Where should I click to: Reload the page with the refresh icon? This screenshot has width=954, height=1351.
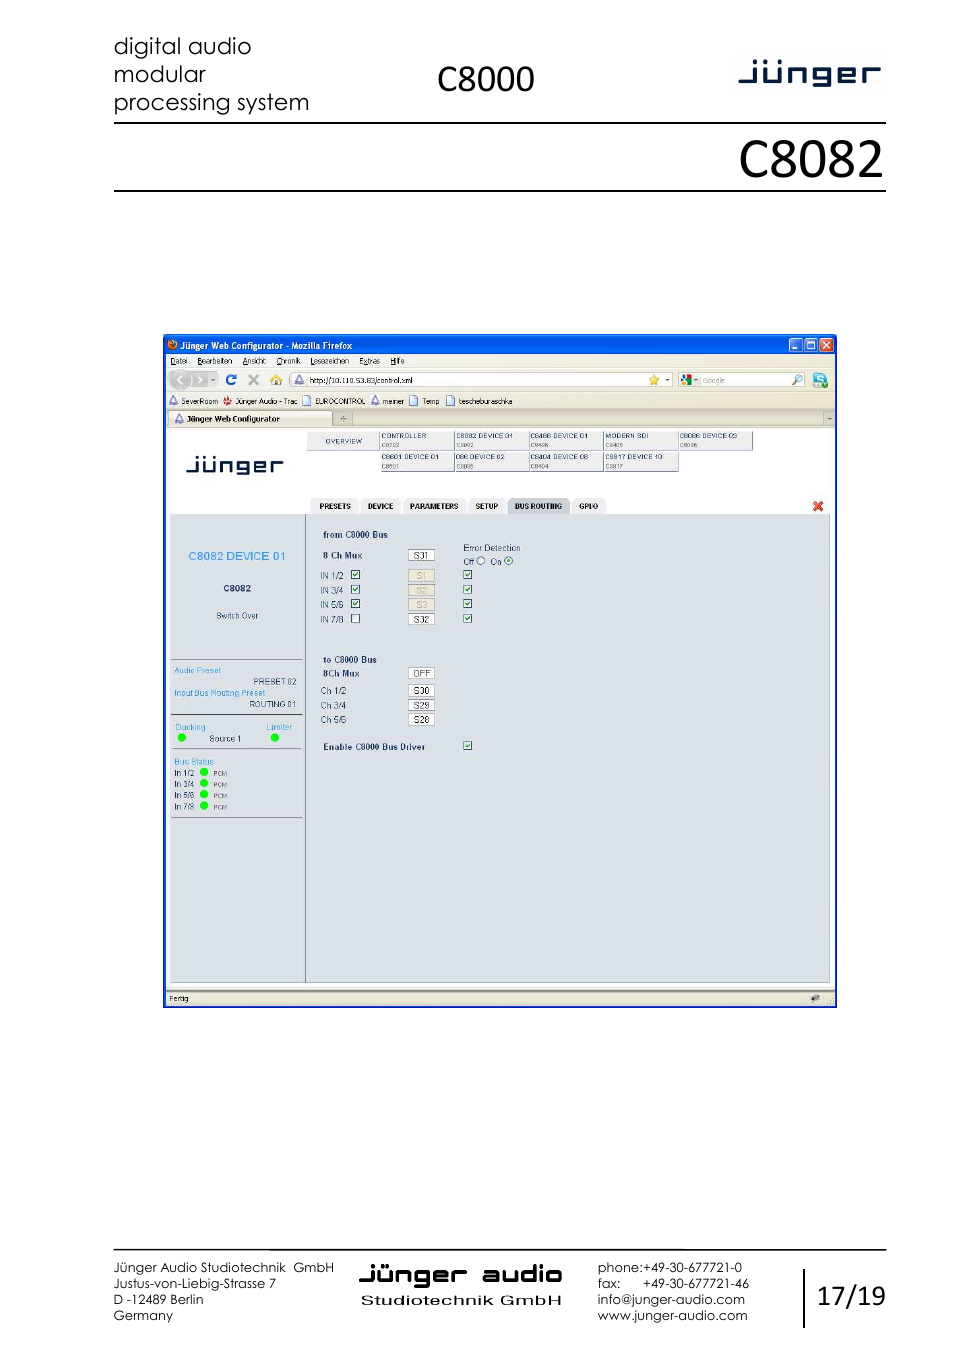[231, 380]
